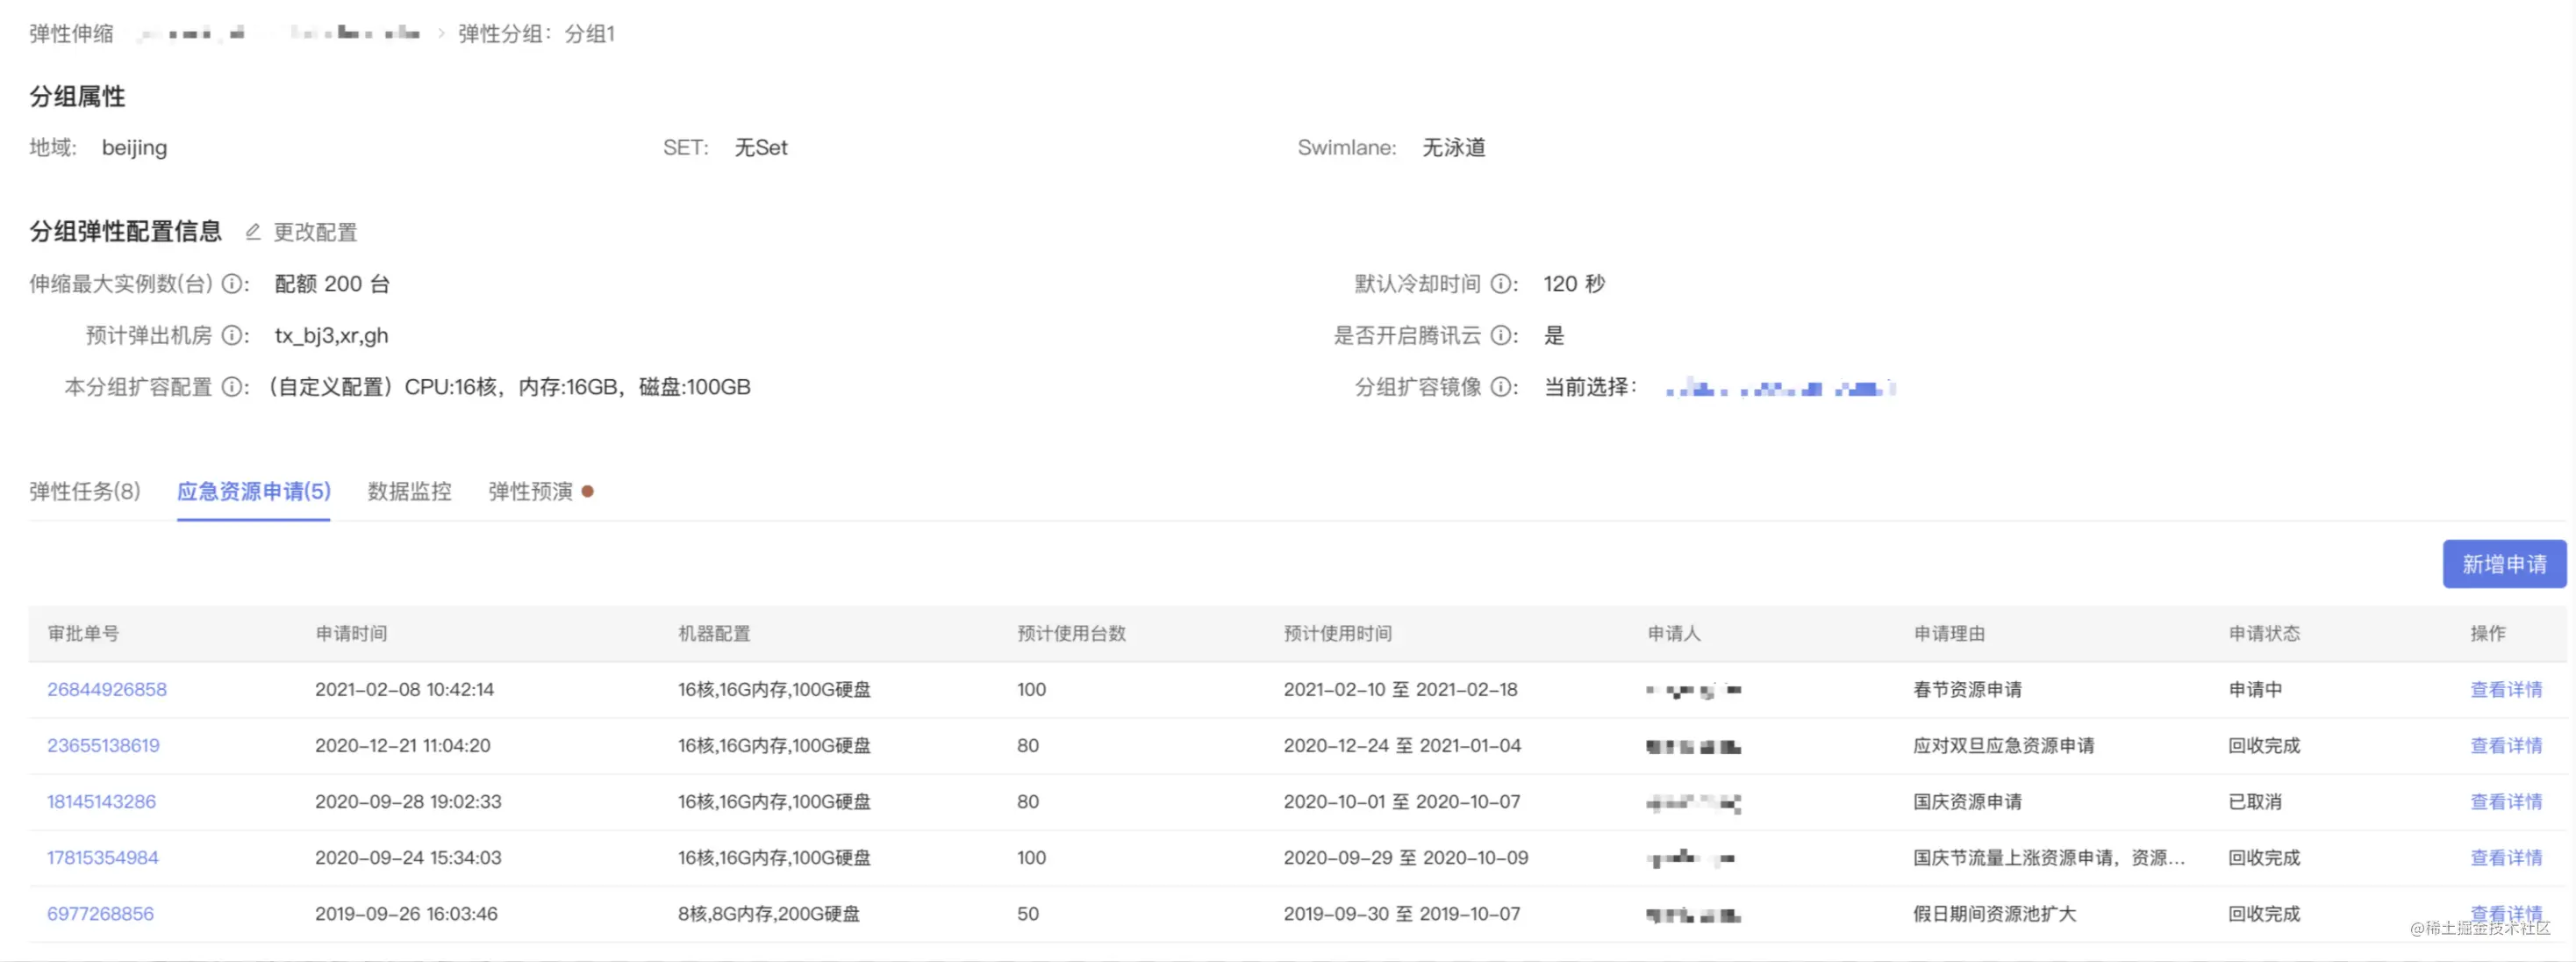2576x962 pixels.
Task: Click the pencil edit icon beside 更改配置
Action: point(253,232)
